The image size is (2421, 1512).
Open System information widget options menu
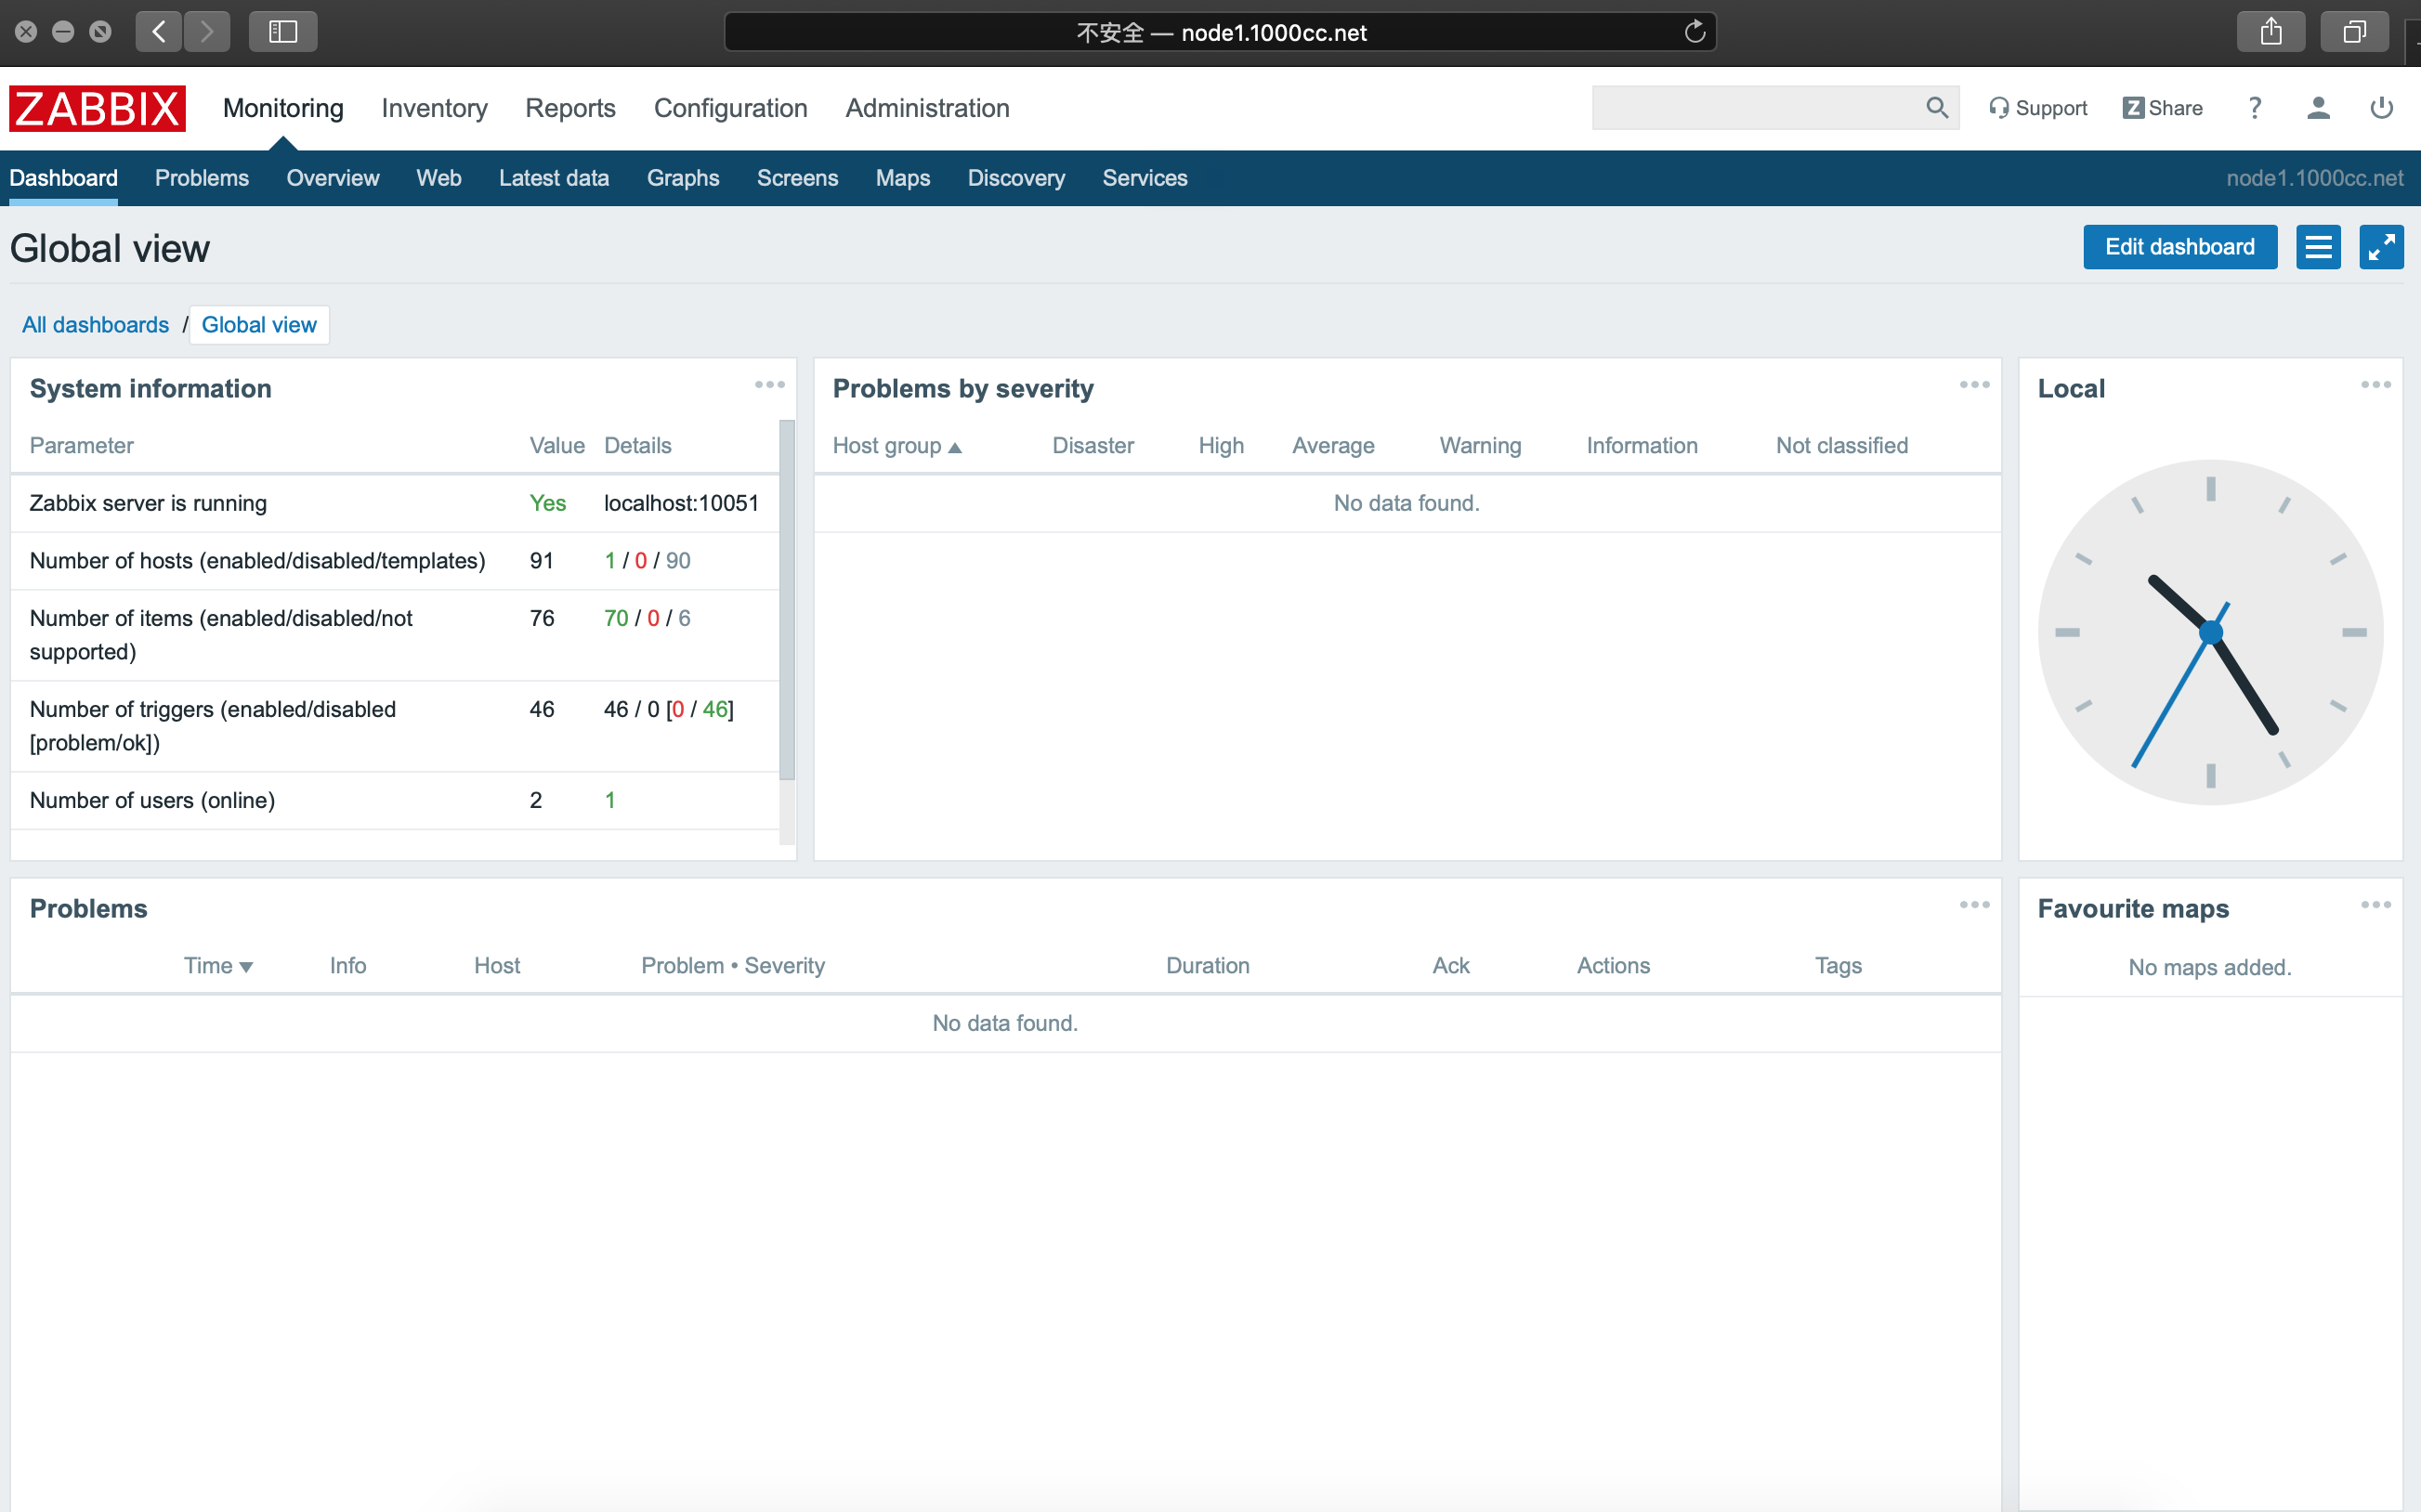pos(769,385)
